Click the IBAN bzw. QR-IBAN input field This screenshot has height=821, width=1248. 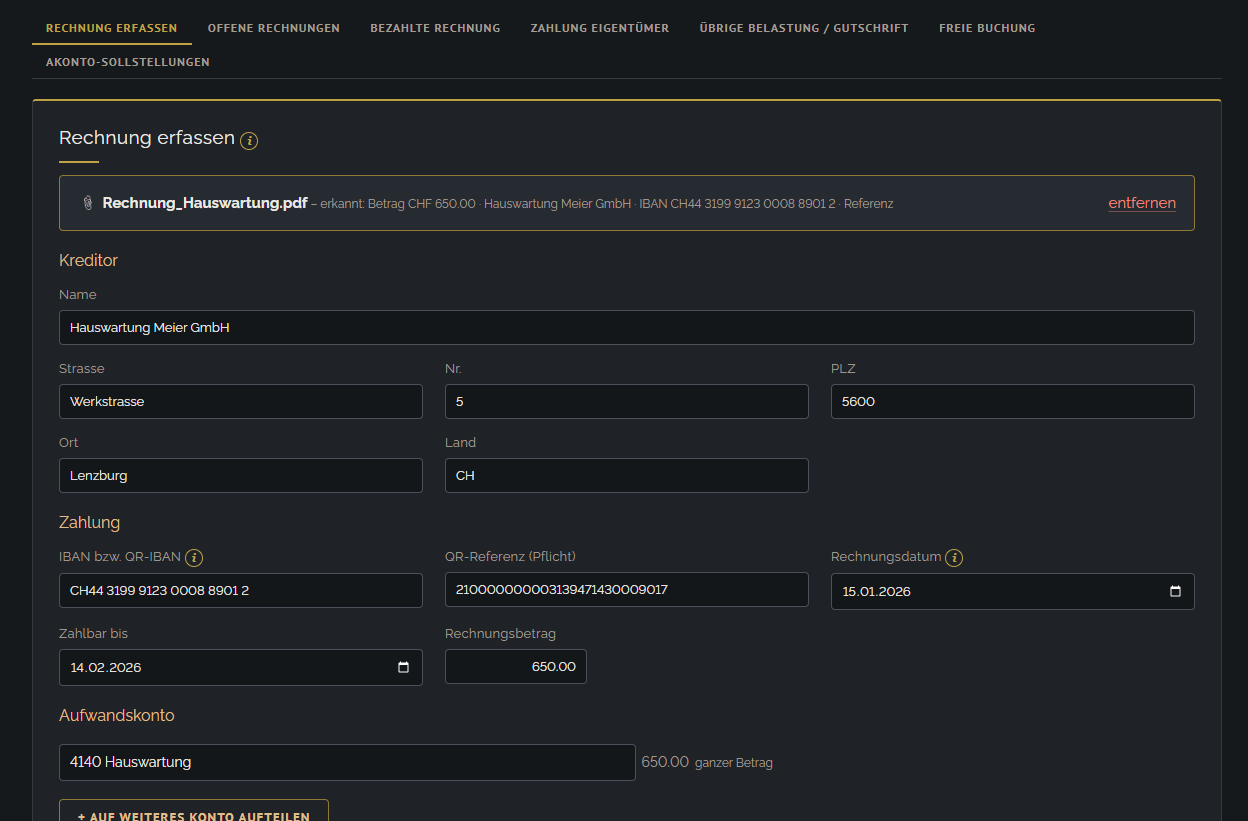(x=241, y=590)
